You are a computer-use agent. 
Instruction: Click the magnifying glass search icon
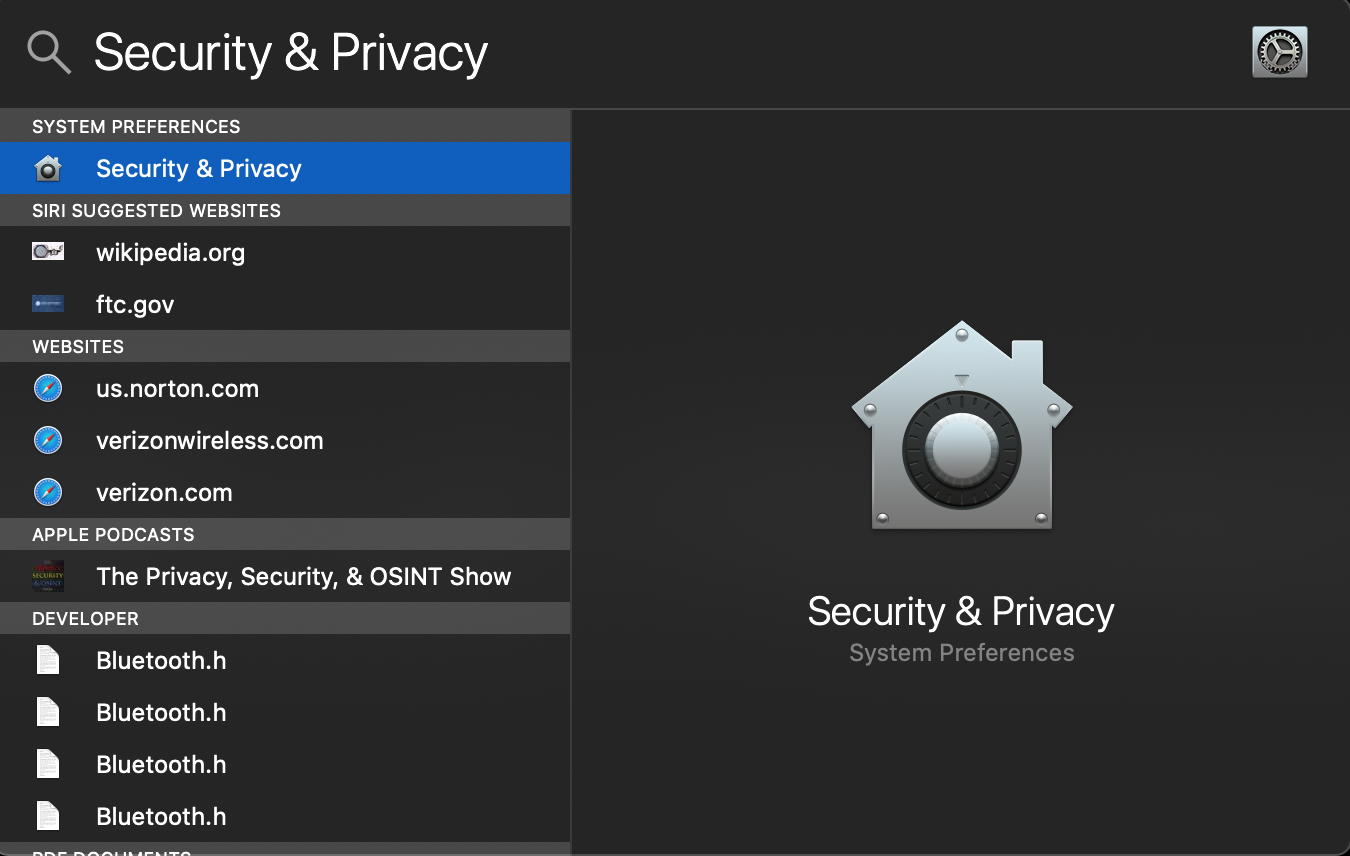pos(49,52)
